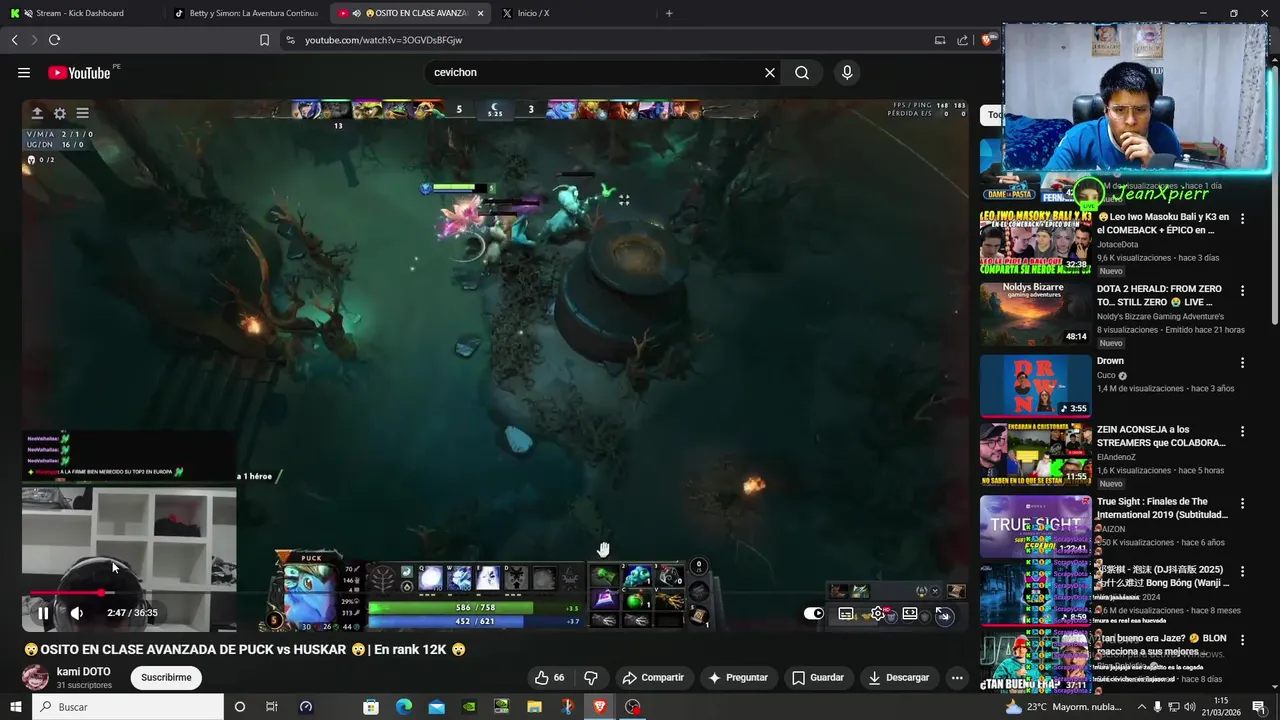
Task: Switch to theater mode in the player
Action: coord(910,614)
